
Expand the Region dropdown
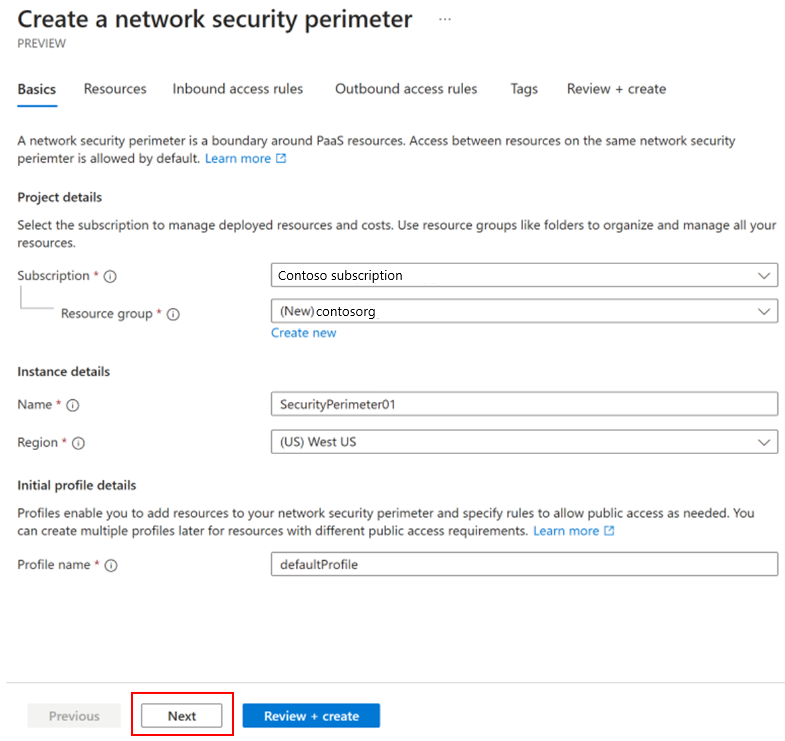(x=524, y=442)
